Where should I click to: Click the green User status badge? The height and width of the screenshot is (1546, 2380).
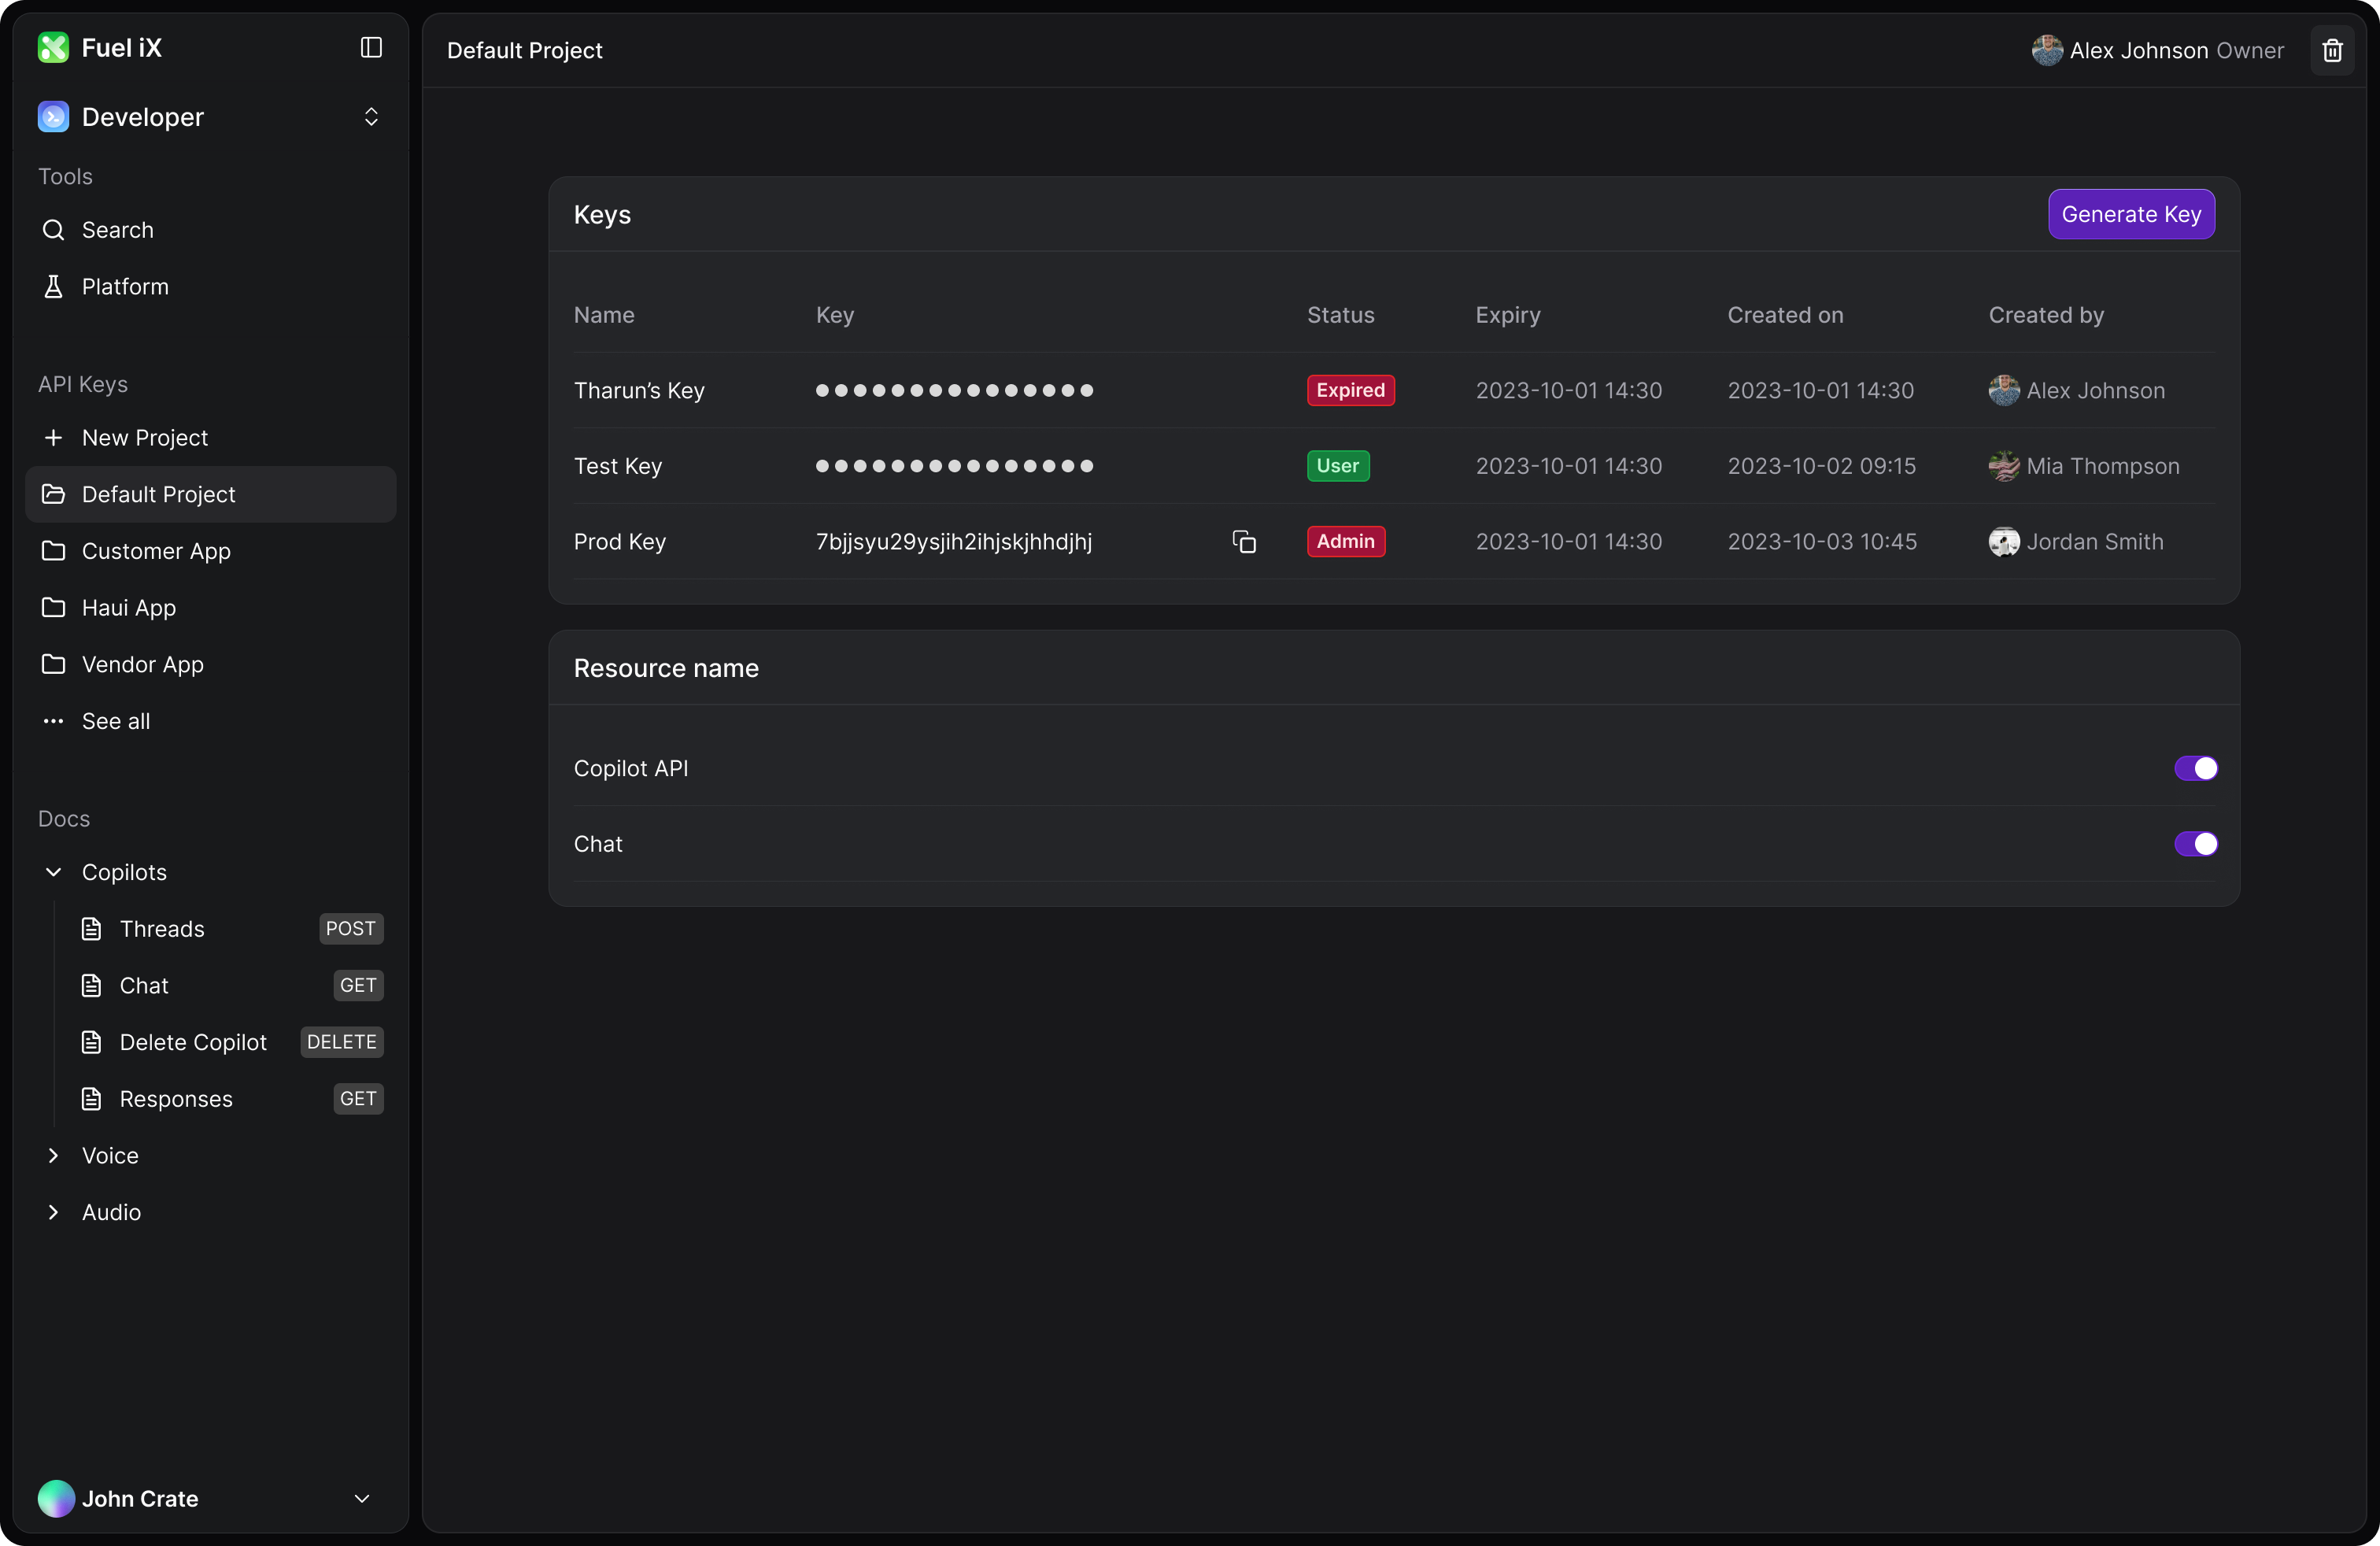coord(1338,466)
